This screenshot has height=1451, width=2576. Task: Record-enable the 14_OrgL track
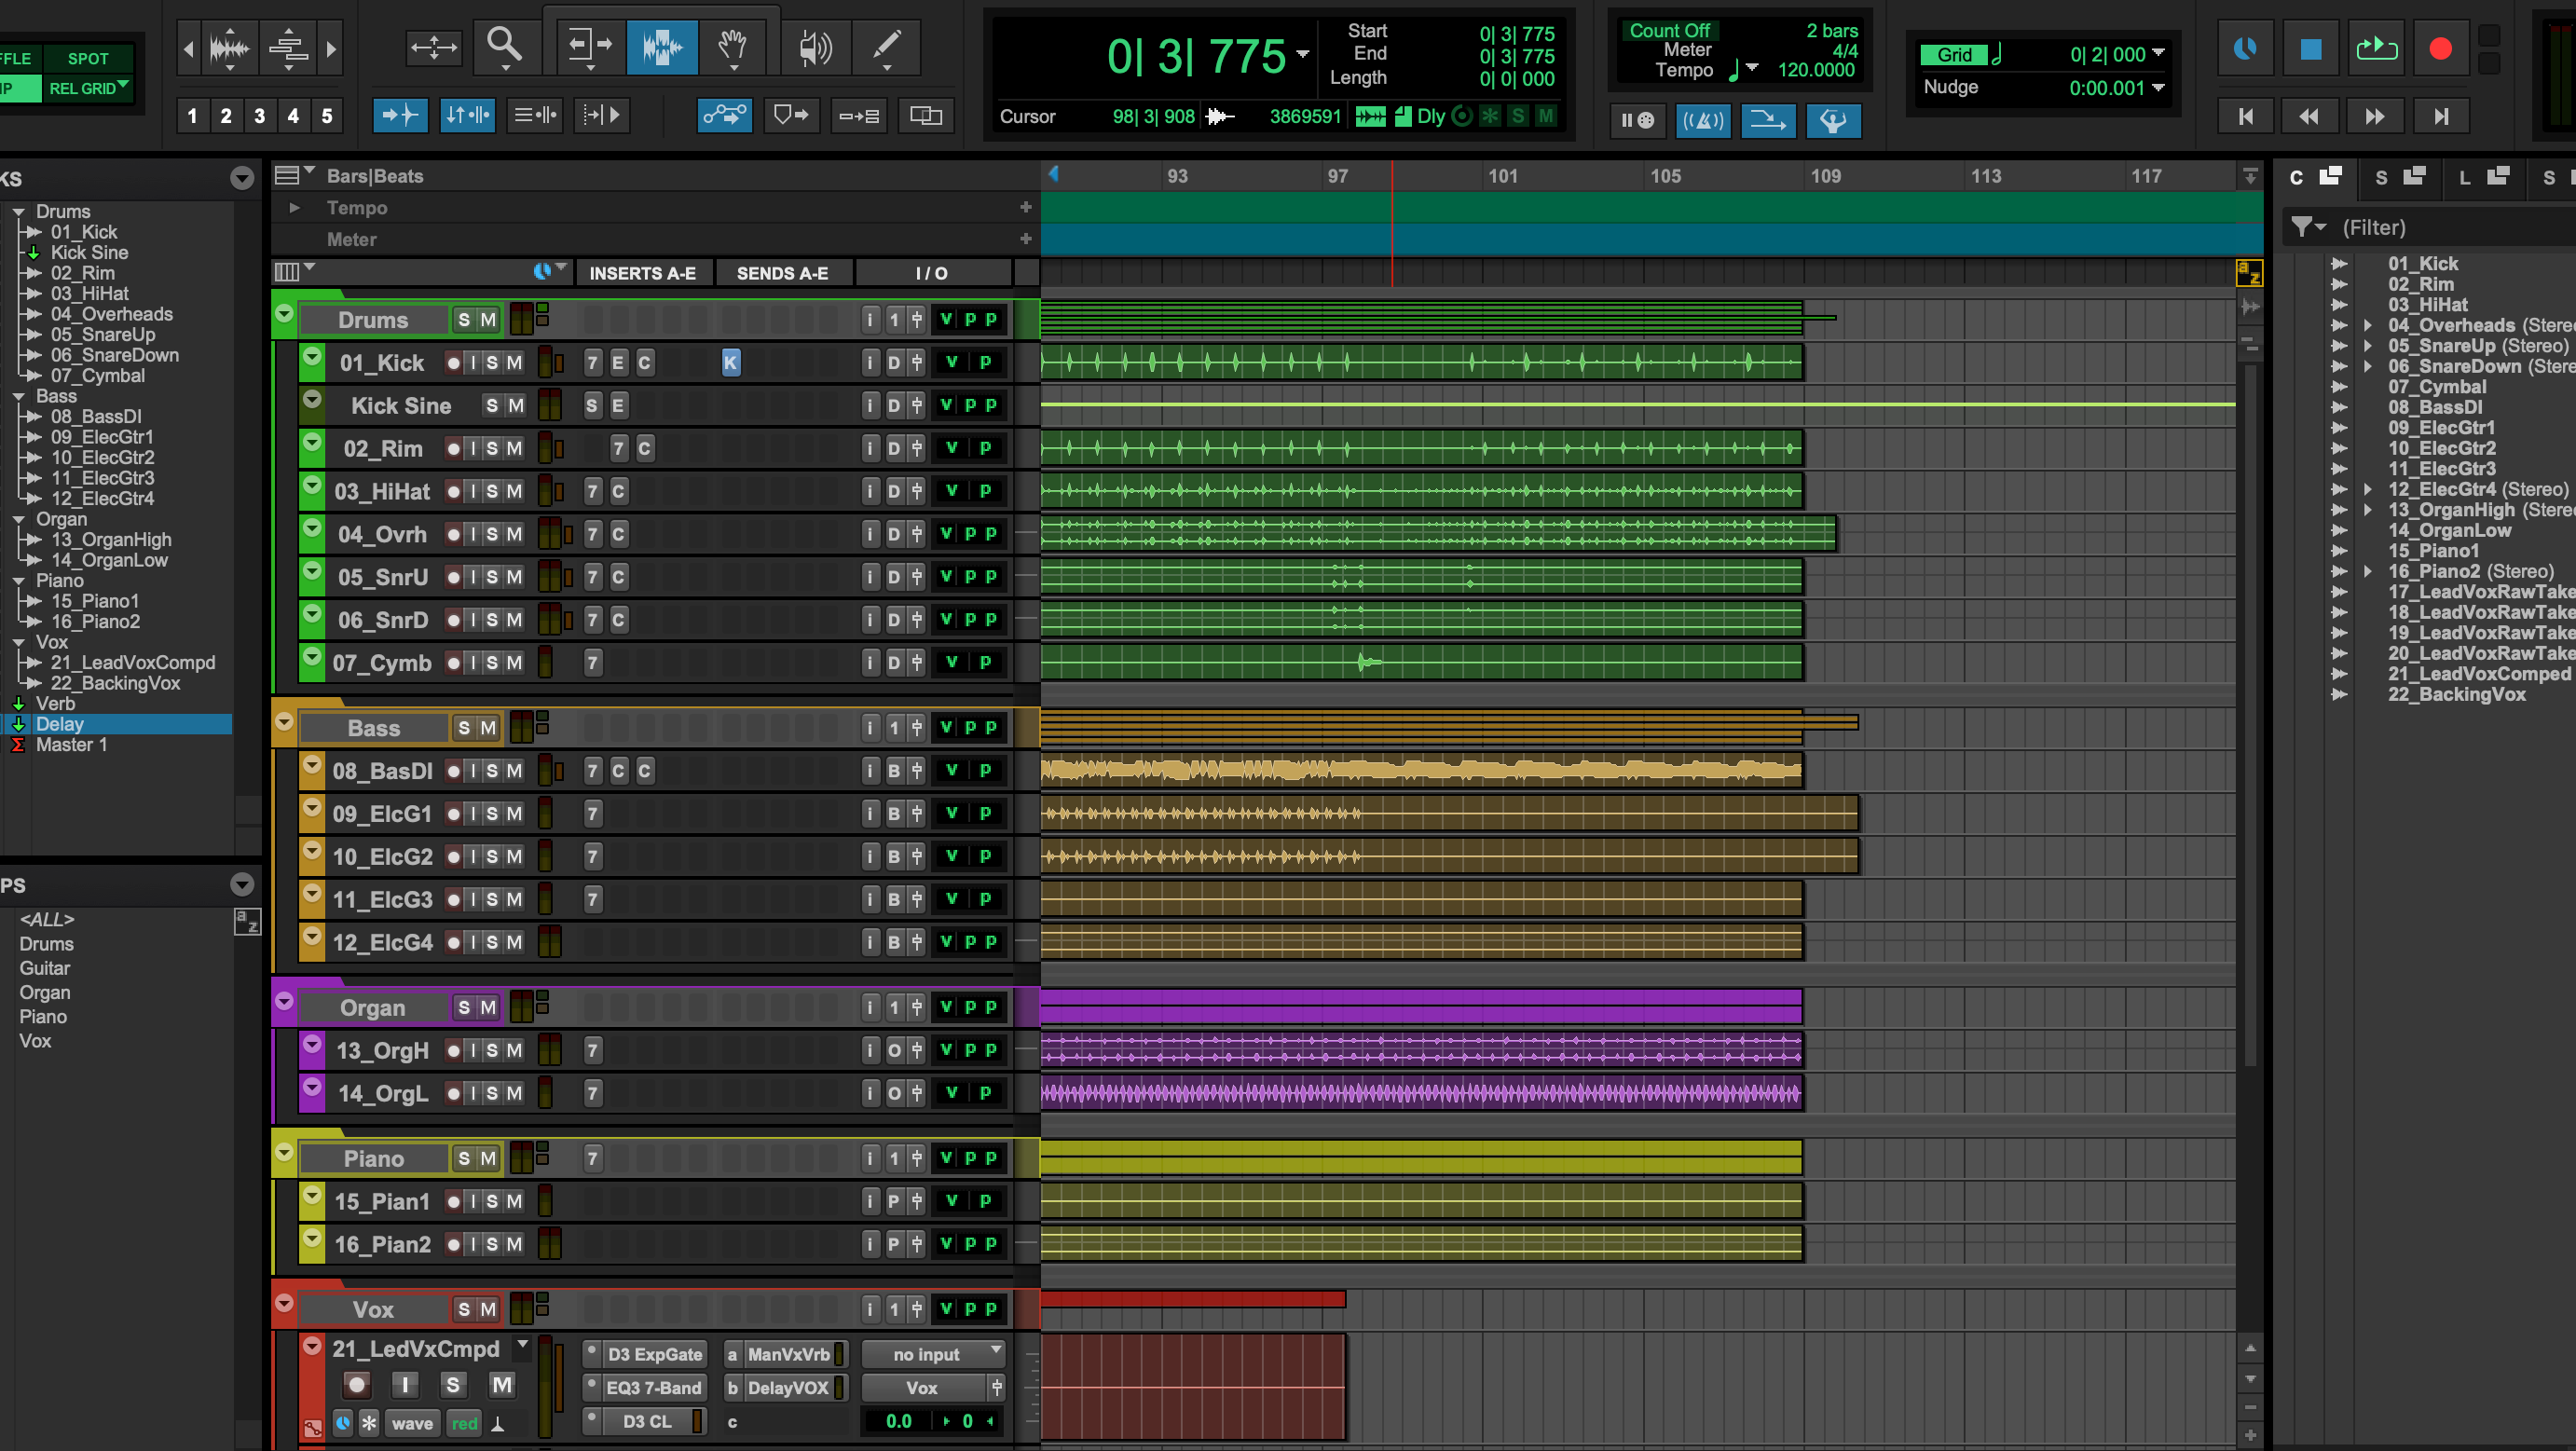point(454,1094)
